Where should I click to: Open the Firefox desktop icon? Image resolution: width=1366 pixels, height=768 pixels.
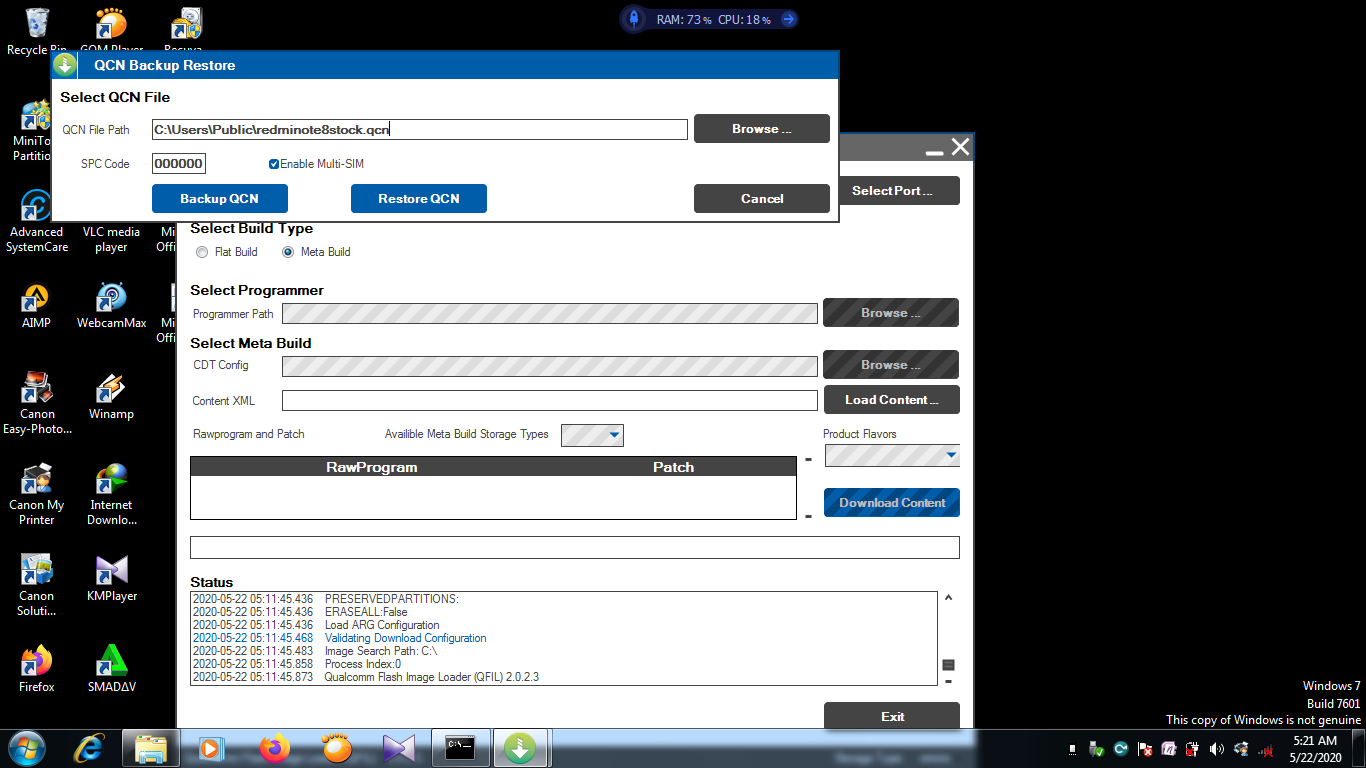coord(37,670)
